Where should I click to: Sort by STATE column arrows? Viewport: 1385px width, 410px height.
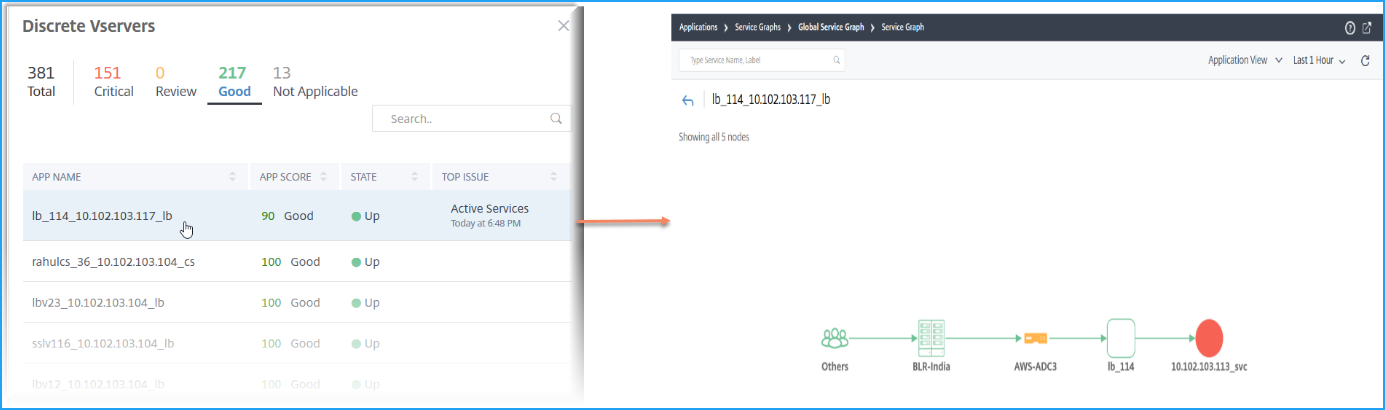(x=415, y=177)
